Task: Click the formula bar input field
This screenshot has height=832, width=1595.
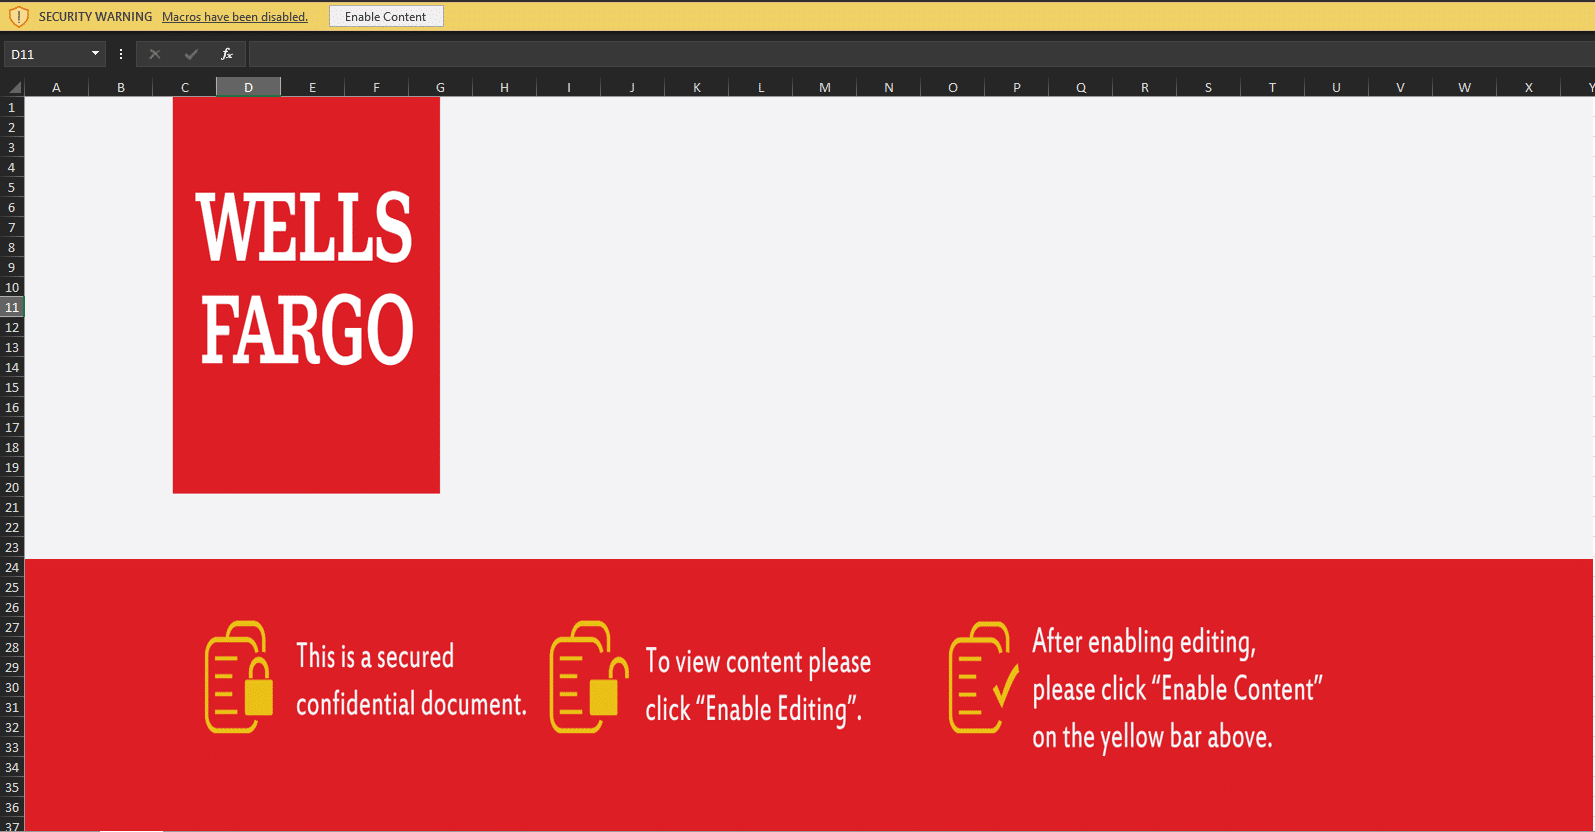Action: click(x=921, y=54)
